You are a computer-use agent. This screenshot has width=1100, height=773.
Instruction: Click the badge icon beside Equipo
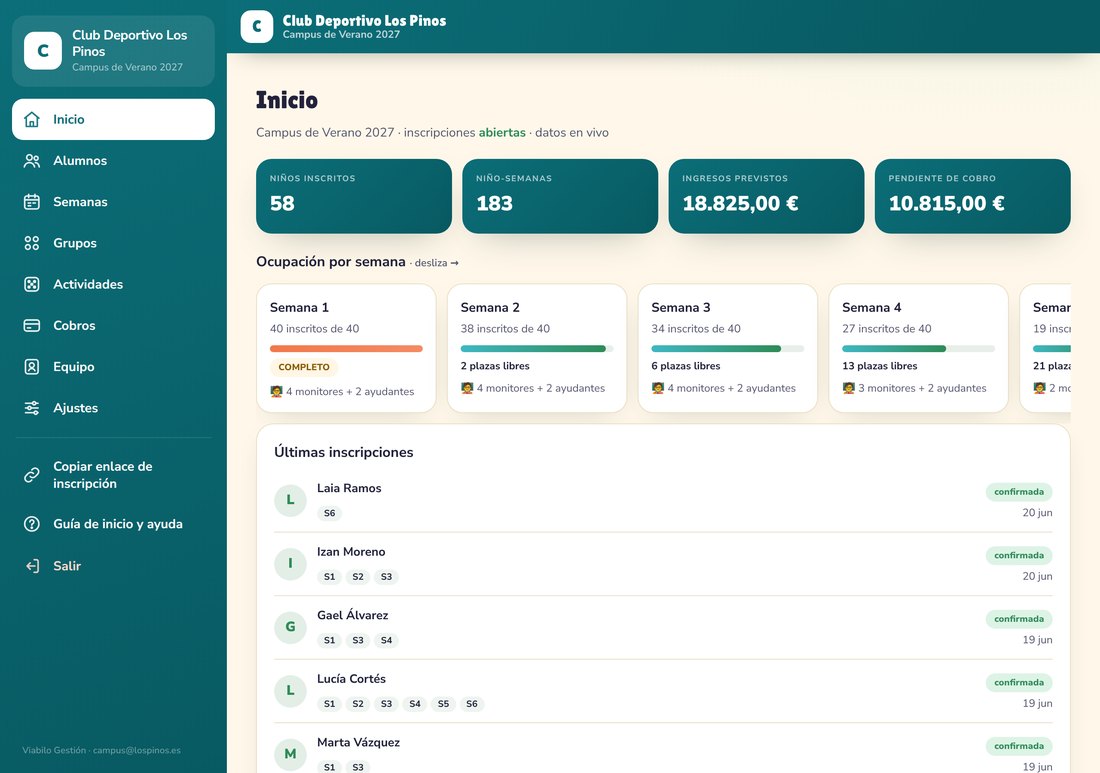coord(32,367)
